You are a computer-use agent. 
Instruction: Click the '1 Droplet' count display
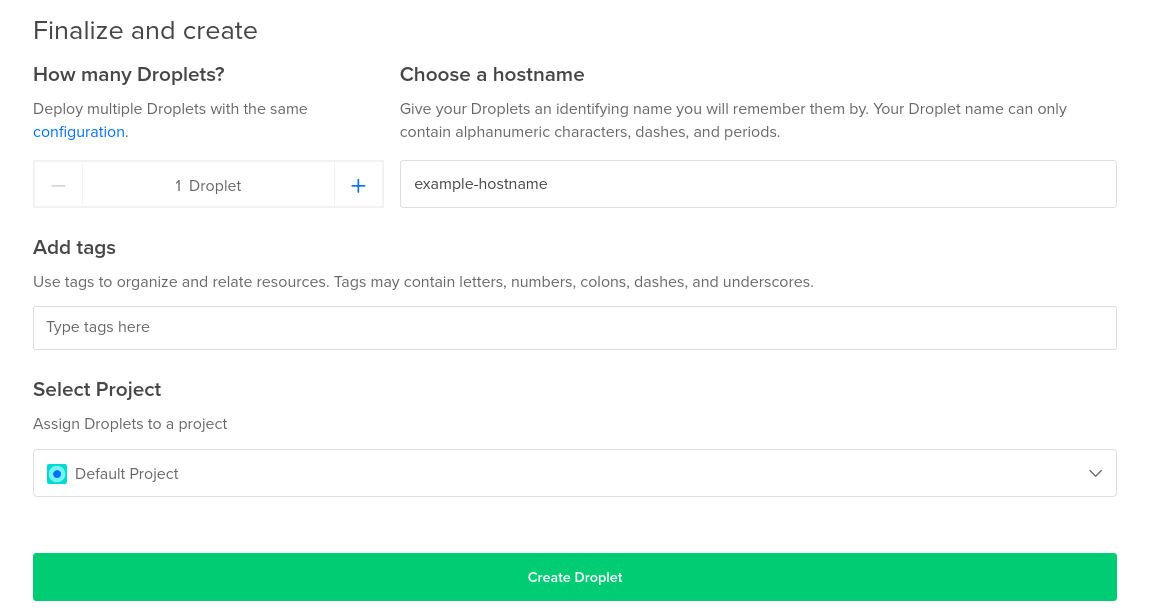(x=208, y=185)
